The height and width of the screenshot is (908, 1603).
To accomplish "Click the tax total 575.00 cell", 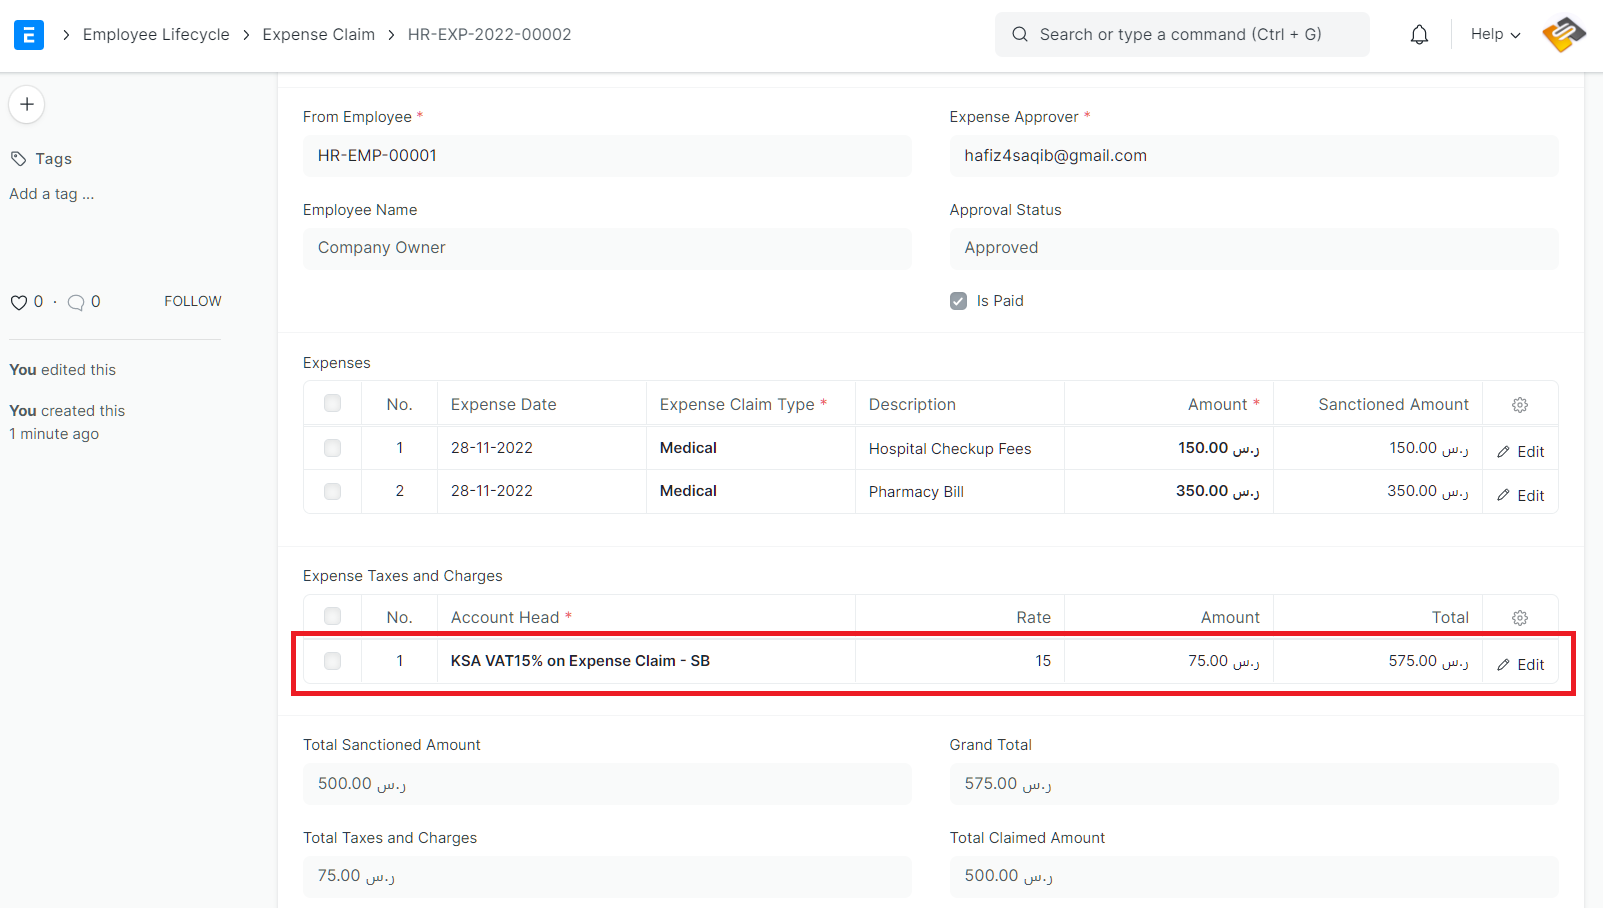I will pyautogui.click(x=1378, y=661).
